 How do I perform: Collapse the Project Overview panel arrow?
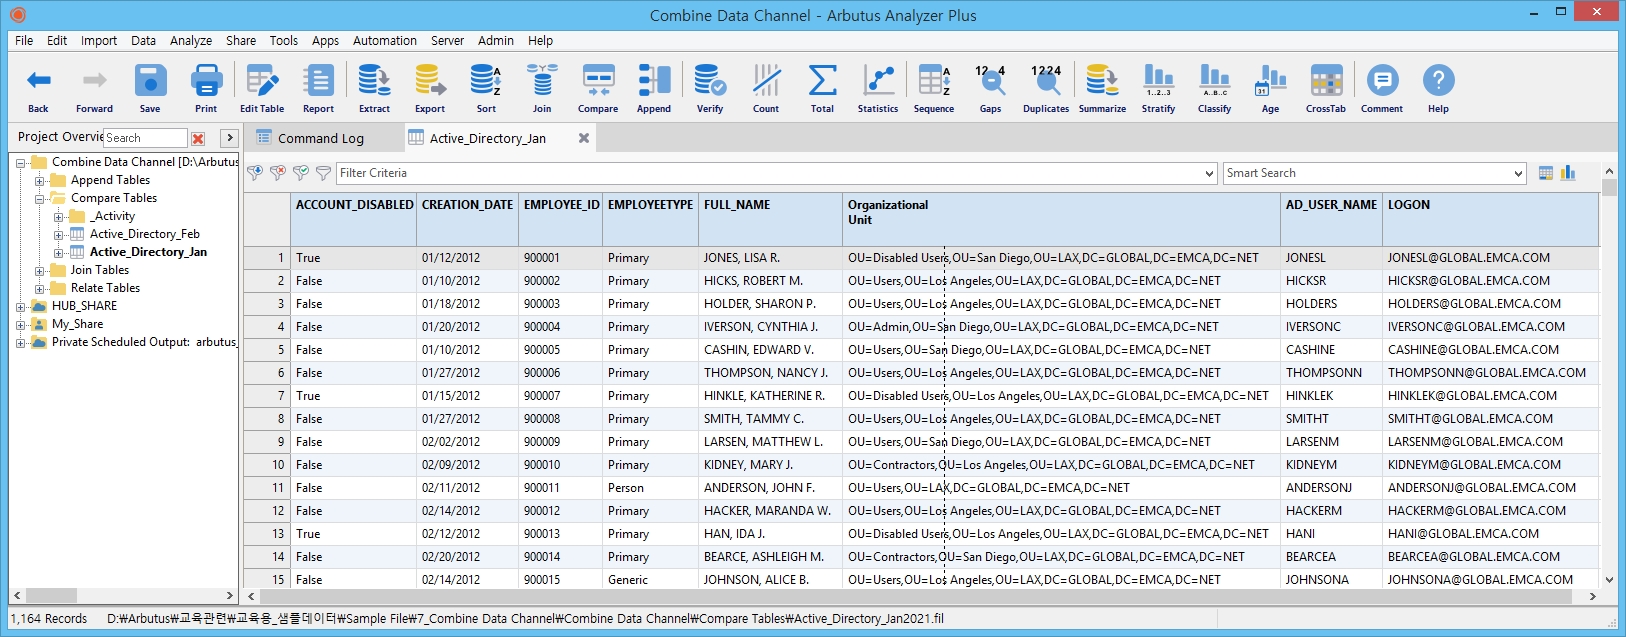click(x=229, y=138)
